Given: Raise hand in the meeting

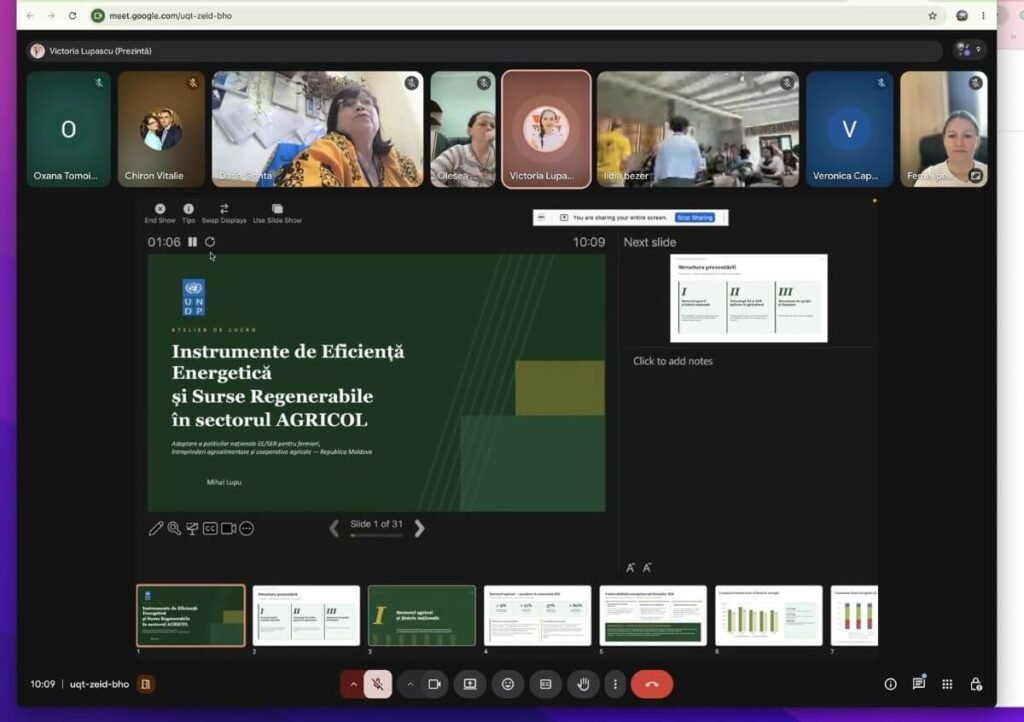Looking at the screenshot, I should [583, 684].
